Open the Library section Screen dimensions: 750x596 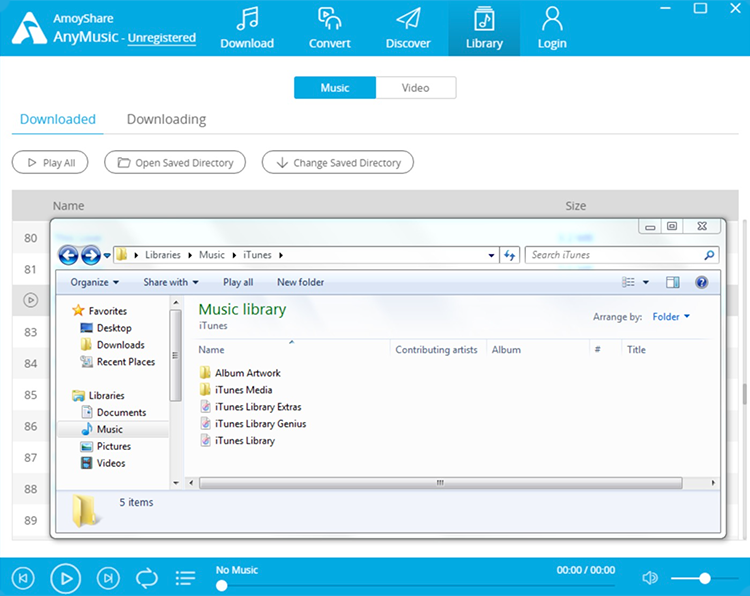(484, 29)
